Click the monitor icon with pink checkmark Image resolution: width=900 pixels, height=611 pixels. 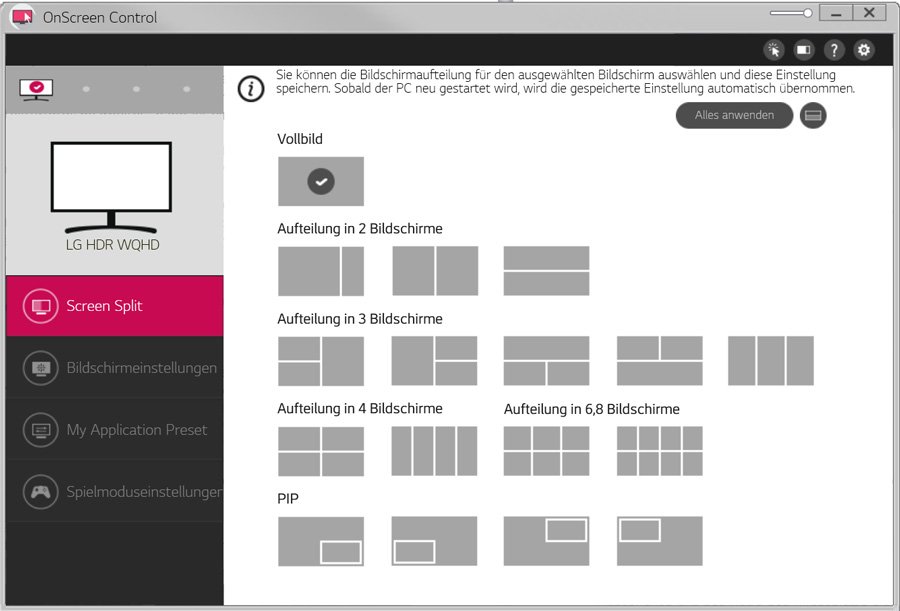37,90
